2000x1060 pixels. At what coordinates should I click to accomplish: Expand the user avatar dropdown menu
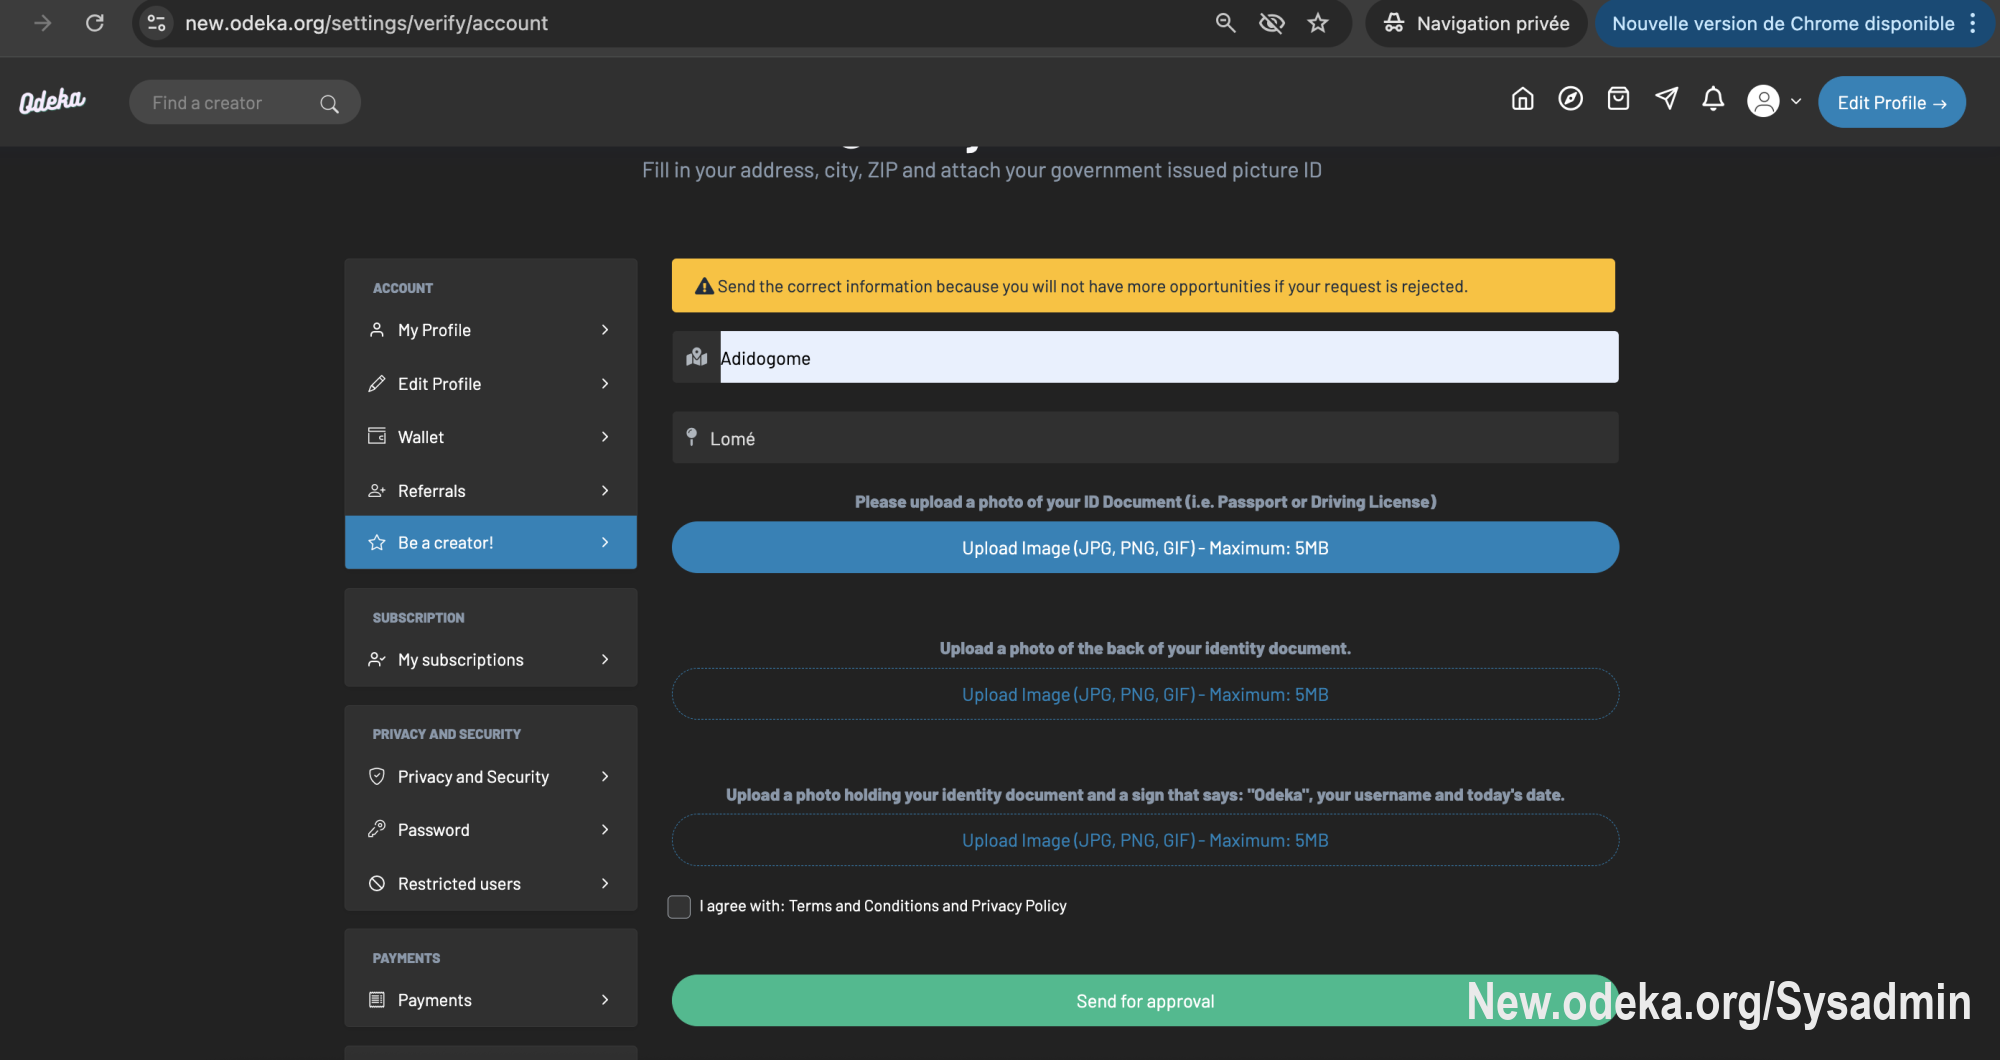click(x=1774, y=102)
